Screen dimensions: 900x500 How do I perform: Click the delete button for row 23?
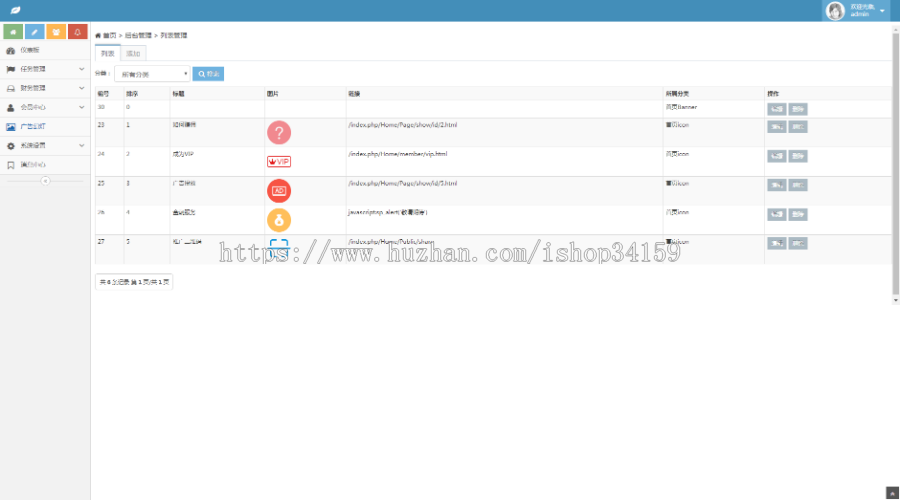coord(798,127)
